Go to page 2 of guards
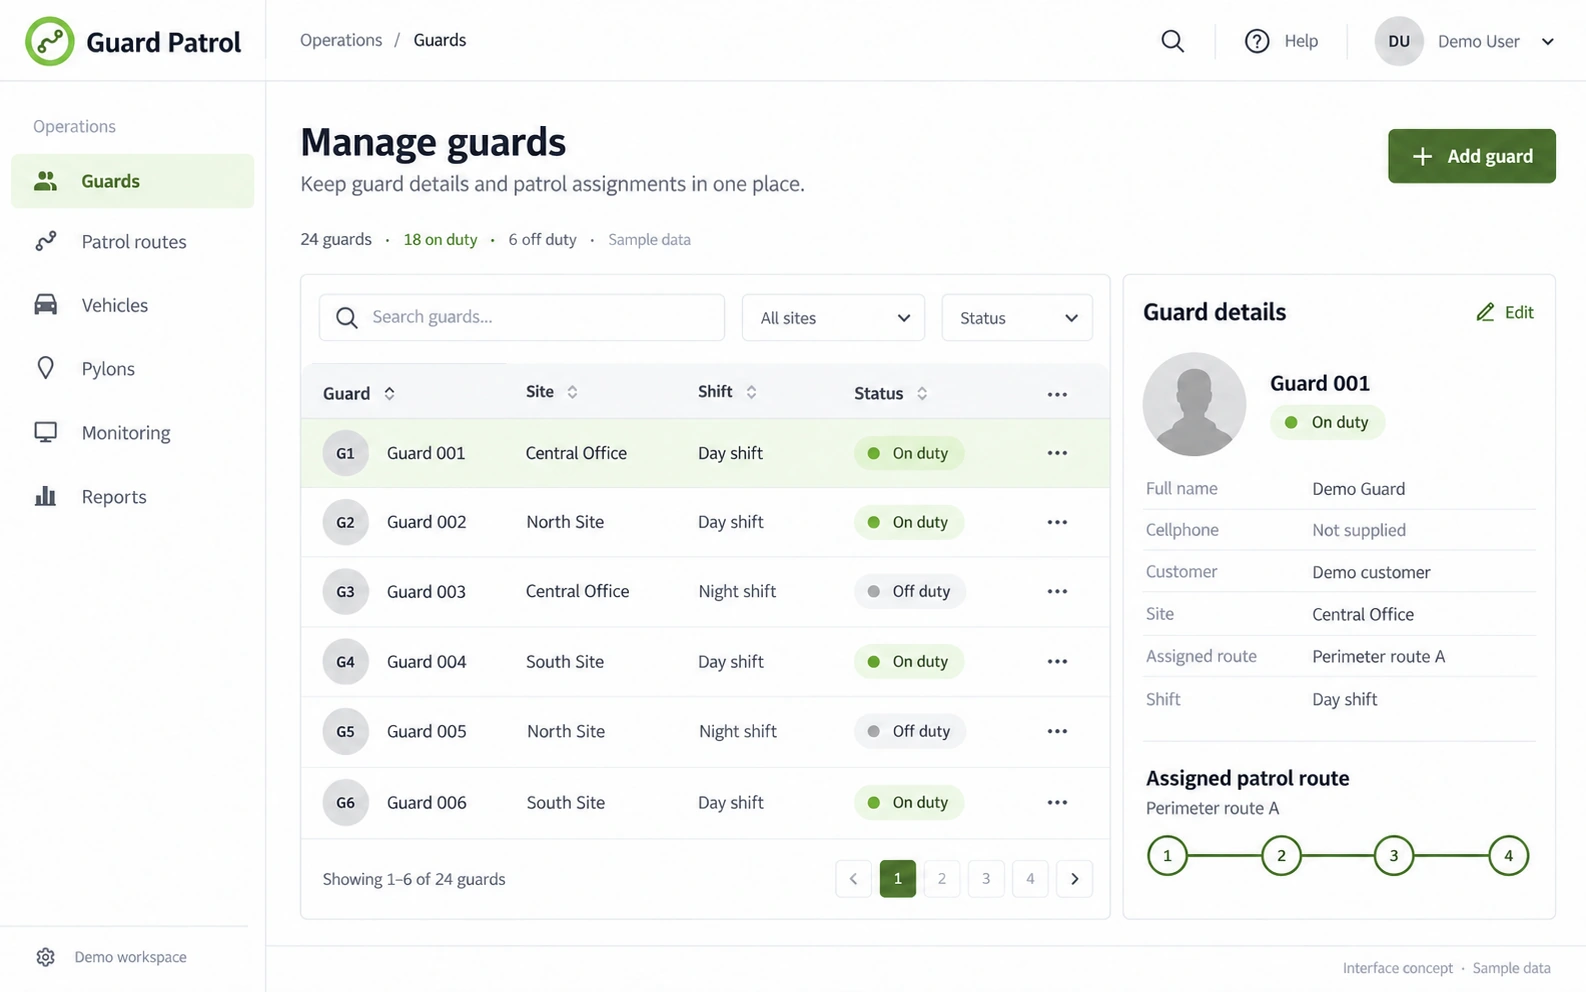The image size is (1586, 992). (941, 879)
